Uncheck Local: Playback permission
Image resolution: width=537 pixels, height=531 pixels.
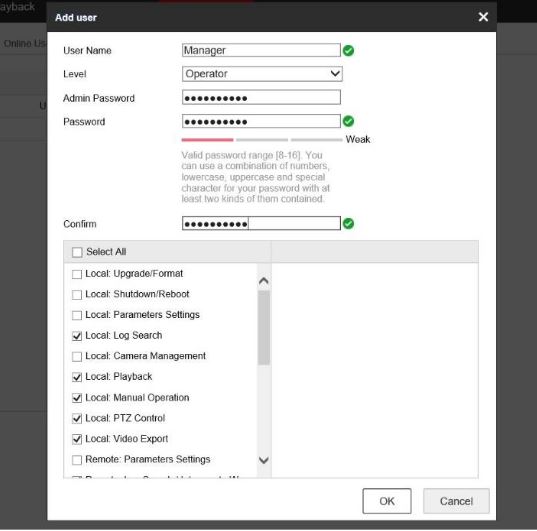point(77,377)
